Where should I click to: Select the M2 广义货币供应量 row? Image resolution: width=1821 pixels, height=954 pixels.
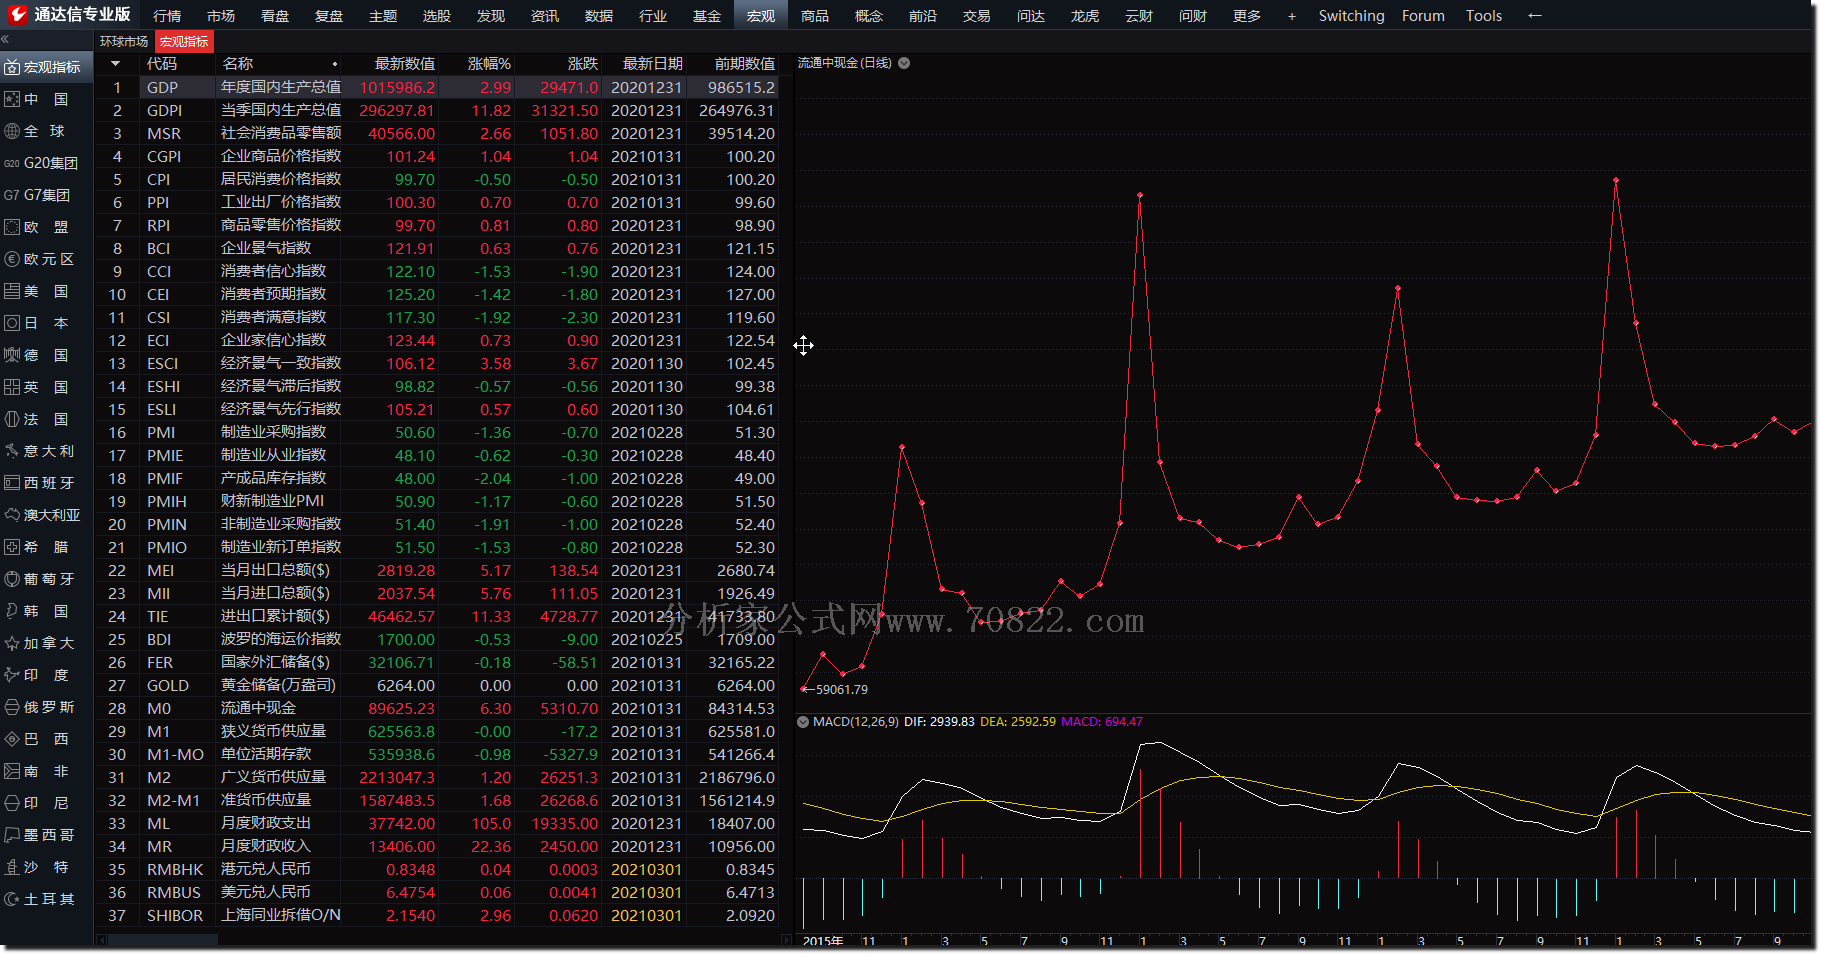tap(436, 777)
